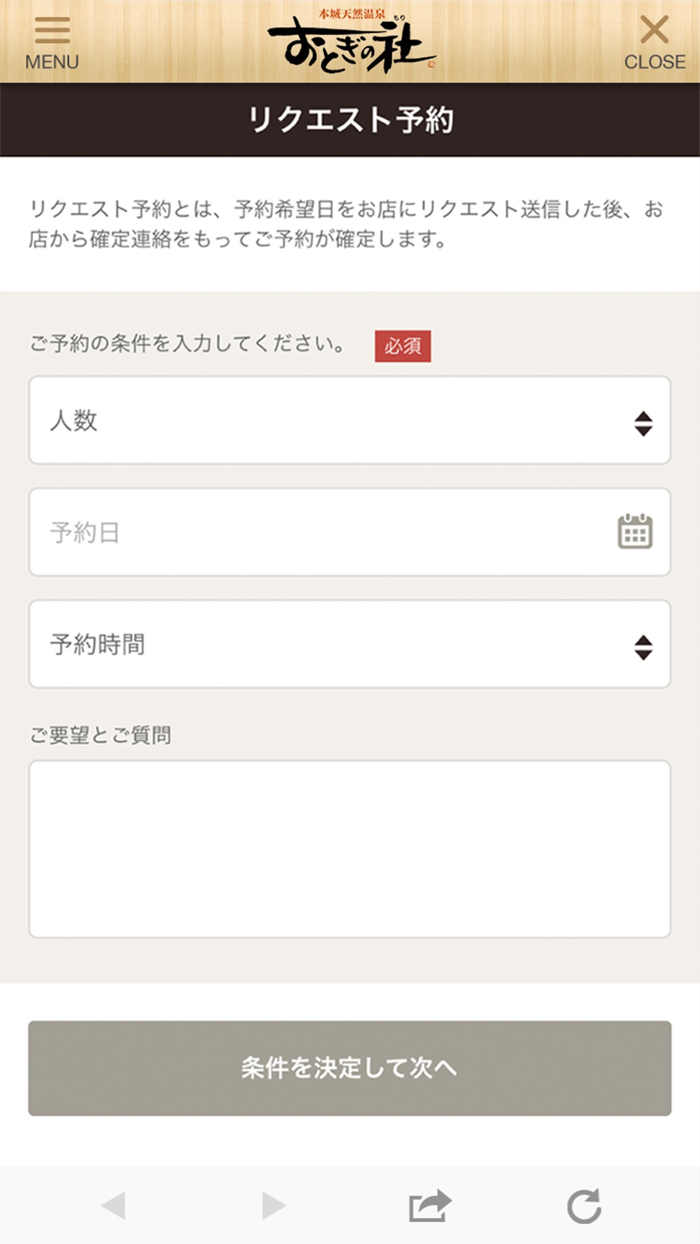Click the ご要望とご質問 text area
This screenshot has height=1244, width=700.
pyautogui.click(x=350, y=848)
